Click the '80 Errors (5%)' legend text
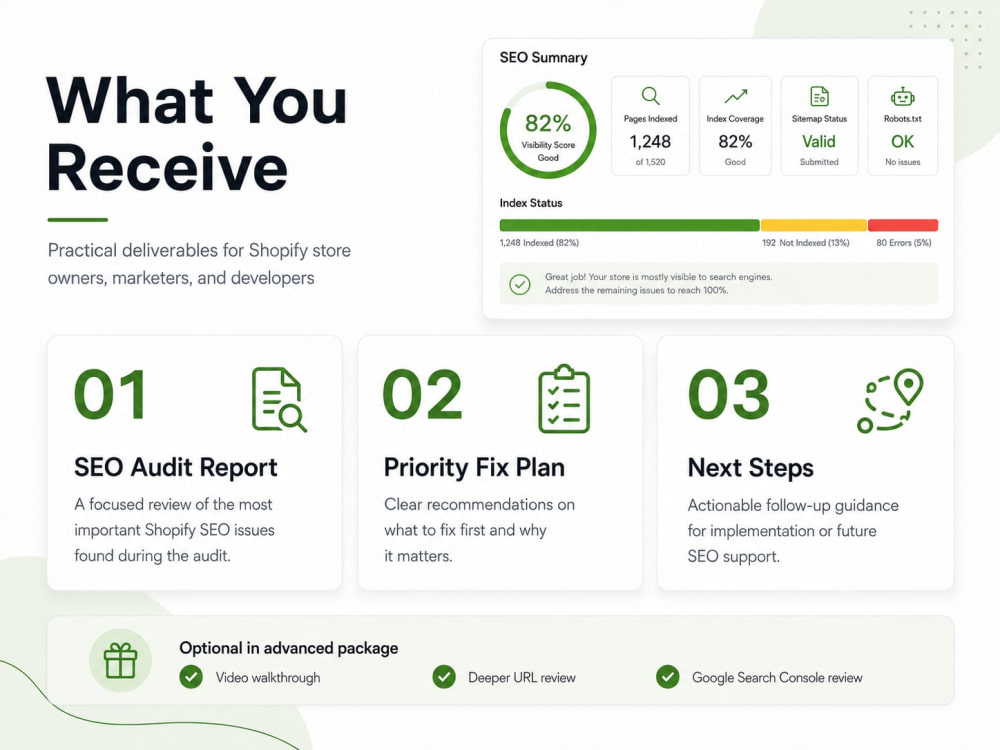 pos(903,243)
